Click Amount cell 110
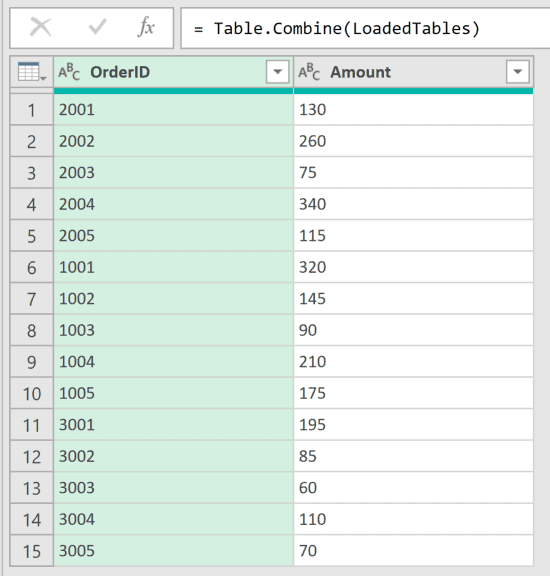The width and height of the screenshot is (550, 576). point(413,519)
